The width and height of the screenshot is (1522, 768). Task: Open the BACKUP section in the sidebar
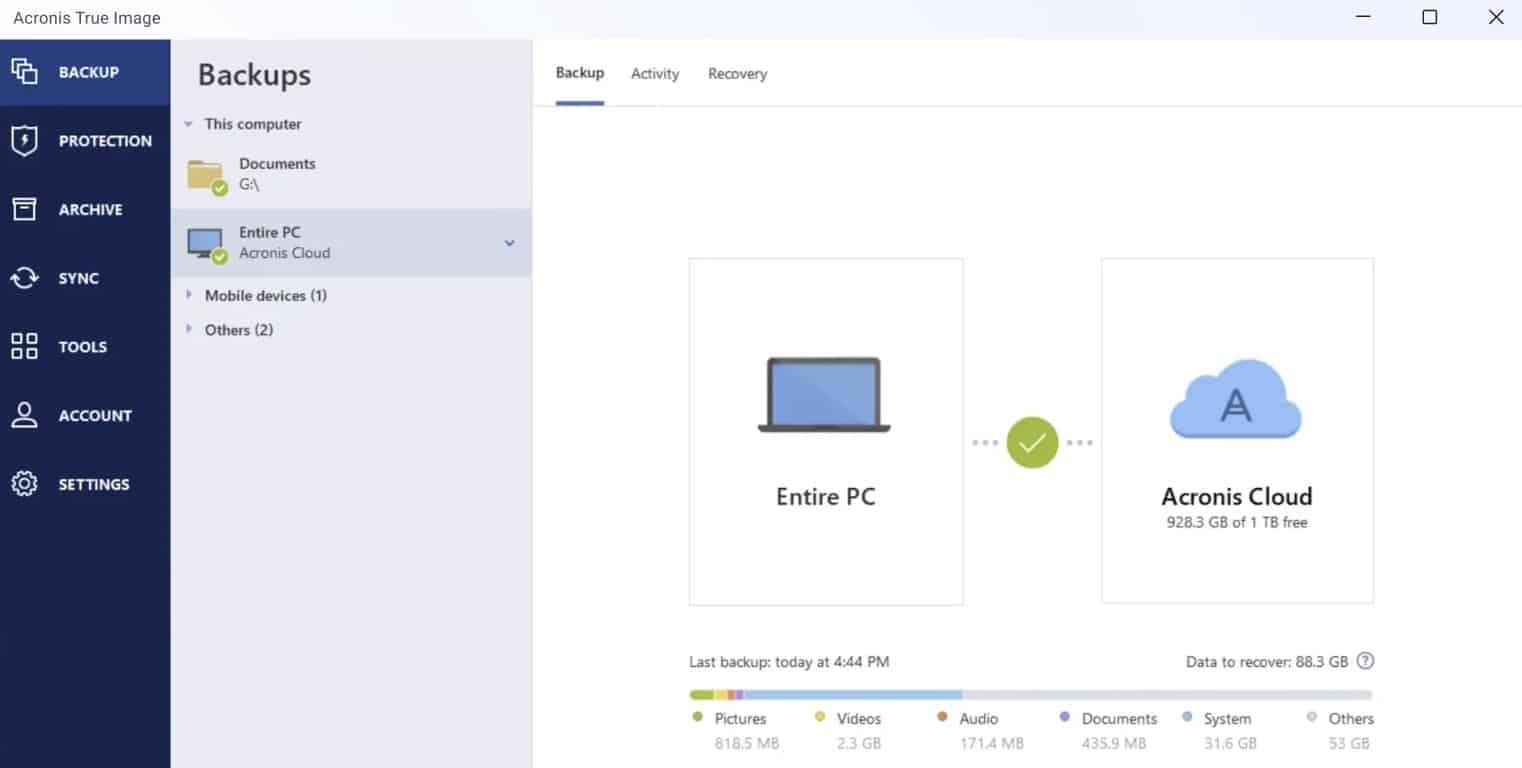click(85, 72)
